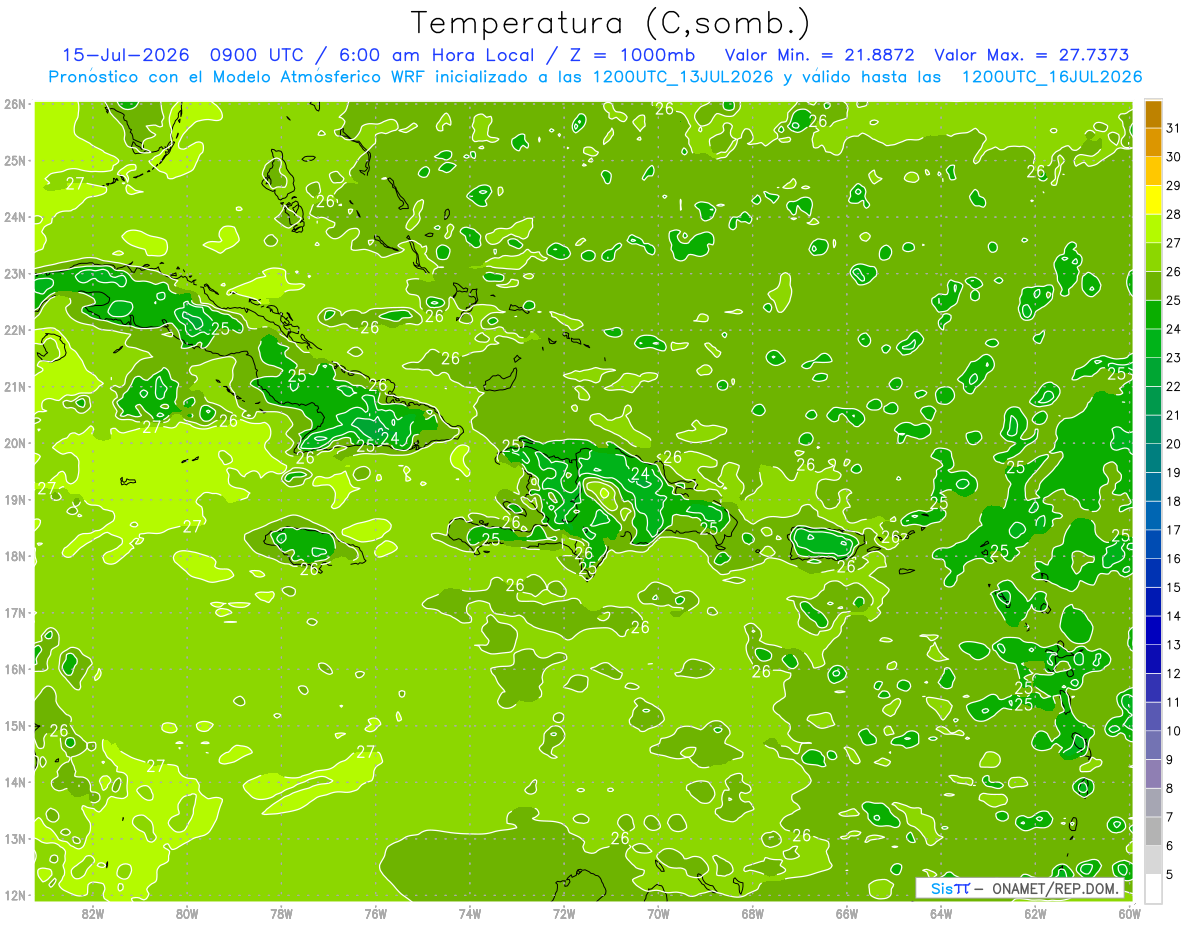Click the 13N latitude axis label
Image resolution: width=1200 pixels, height=927 pixels.
[15, 838]
